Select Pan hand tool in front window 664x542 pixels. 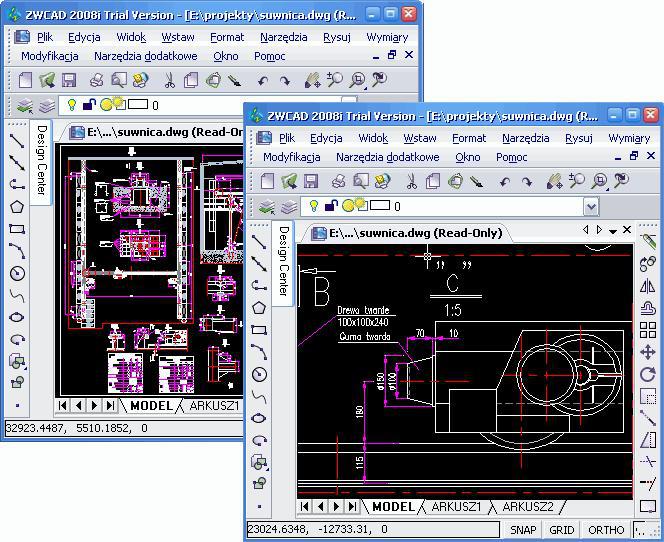tap(554, 181)
